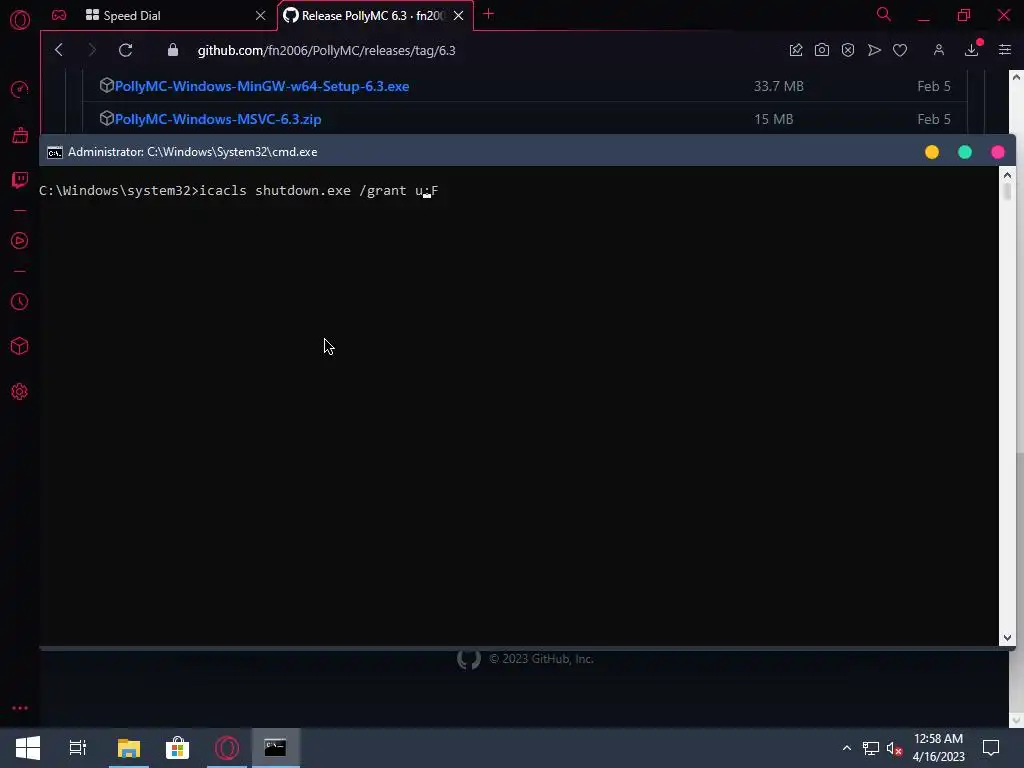1024x768 pixels.
Task: Click the address bar URL
Action: point(327,50)
